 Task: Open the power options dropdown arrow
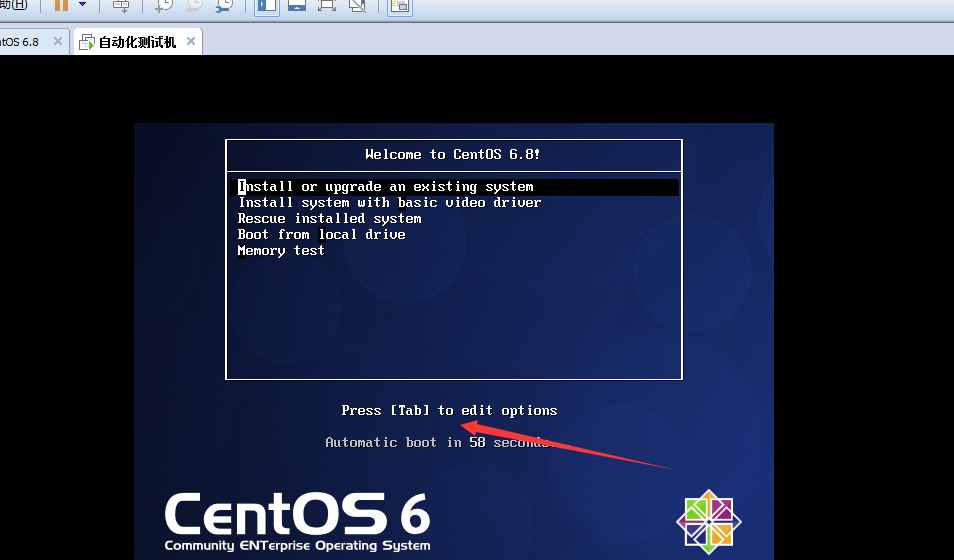[x=83, y=5]
